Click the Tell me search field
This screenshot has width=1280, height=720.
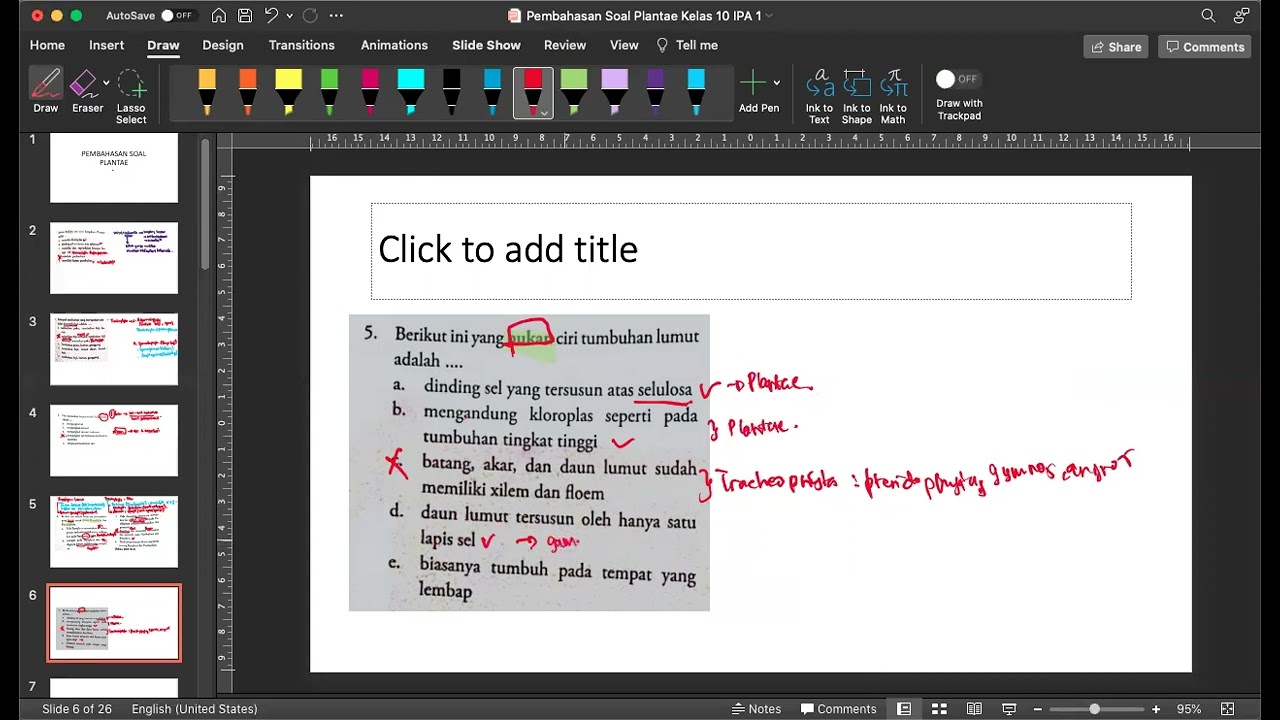pyautogui.click(x=687, y=45)
